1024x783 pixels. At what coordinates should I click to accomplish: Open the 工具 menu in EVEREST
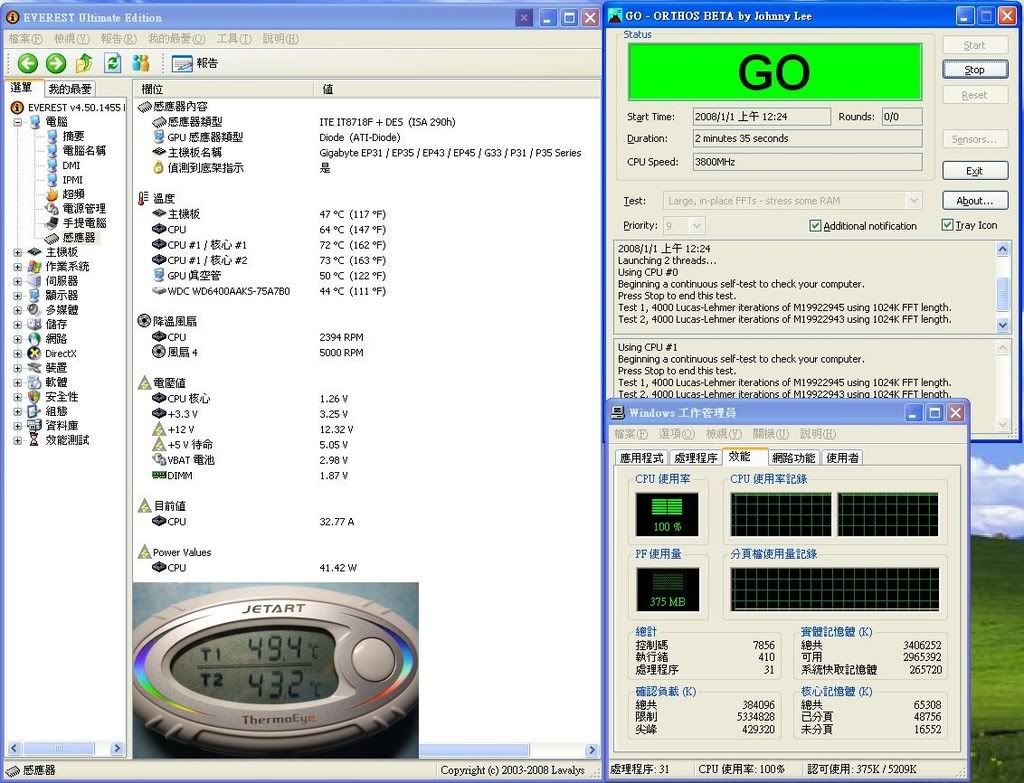234,39
